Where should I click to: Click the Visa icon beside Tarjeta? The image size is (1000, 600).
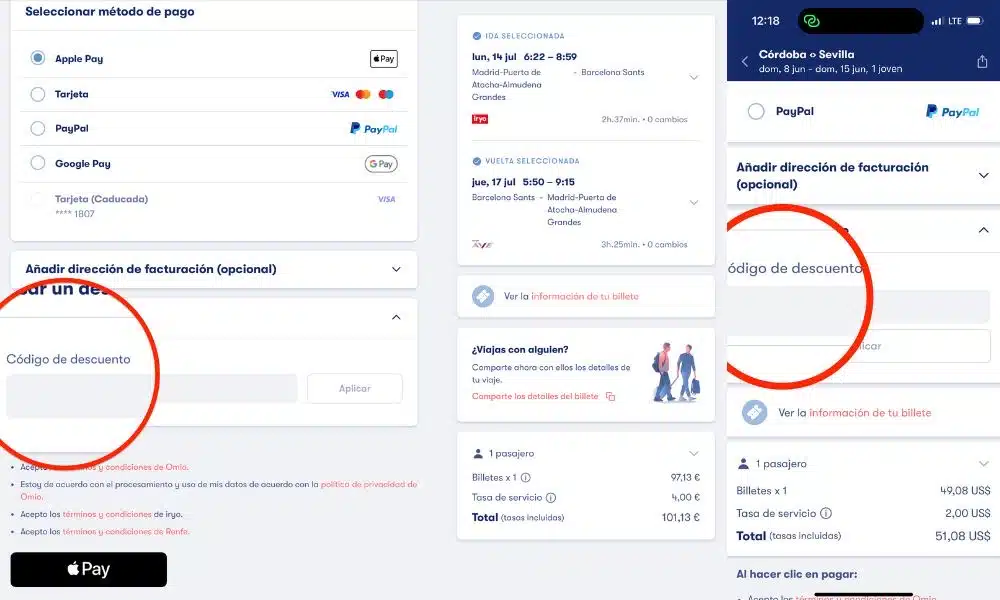tap(340, 93)
